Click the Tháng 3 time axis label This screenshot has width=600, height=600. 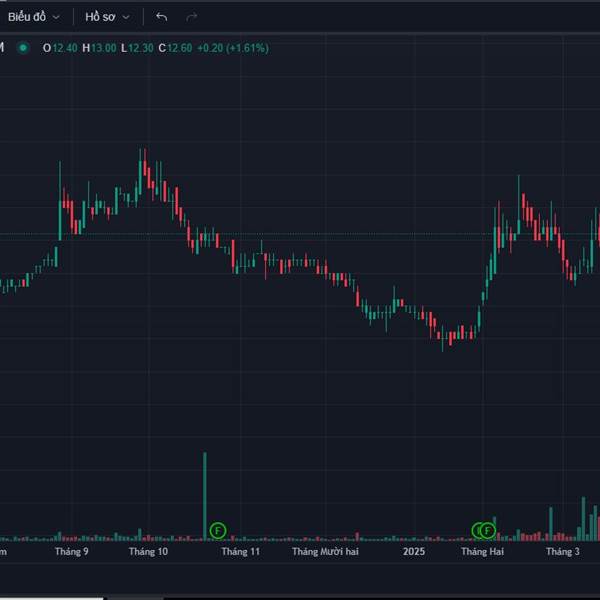[562, 551]
